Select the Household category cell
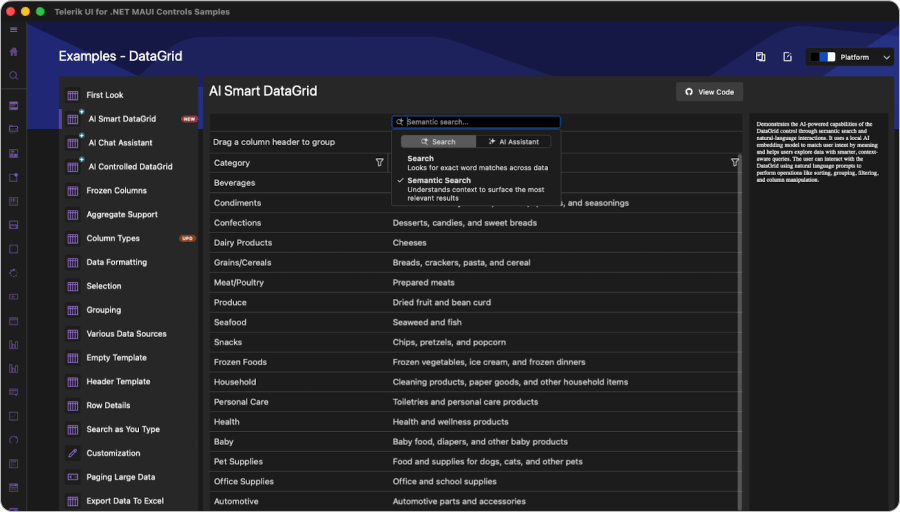 click(x=298, y=382)
